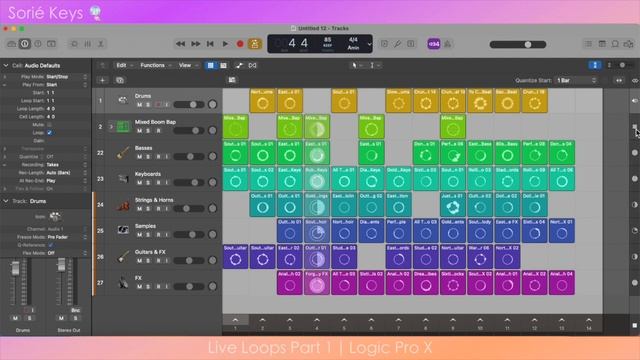Viewport: 640px width, 360px height.
Task: Add a new track with plus button
Action: pos(102,80)
